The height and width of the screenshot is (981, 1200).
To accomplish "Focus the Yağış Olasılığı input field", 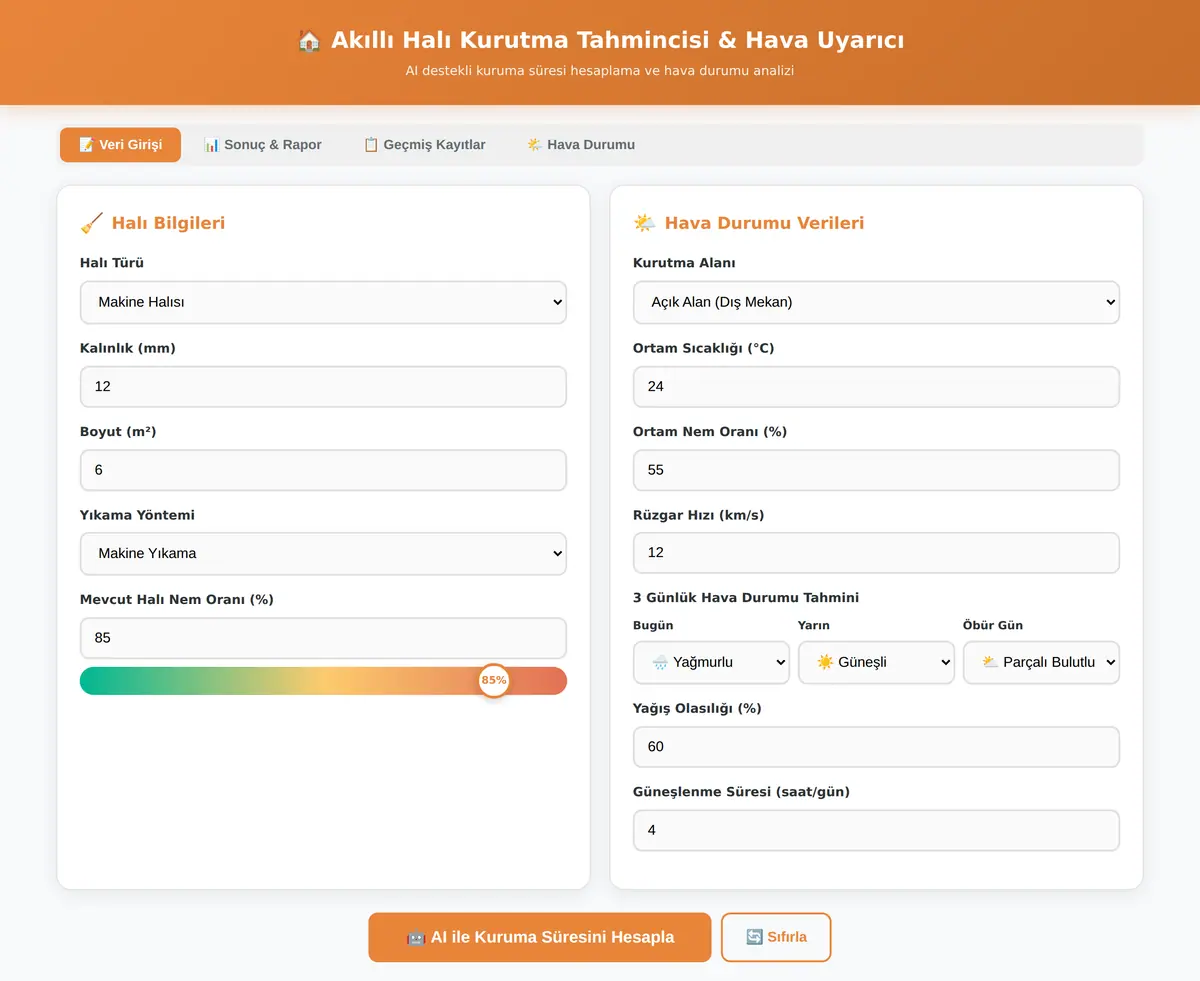I will (876, 747).
